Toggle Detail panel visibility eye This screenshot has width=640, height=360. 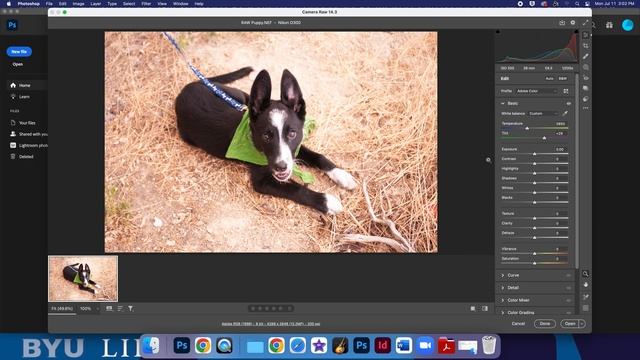point(568,288)
